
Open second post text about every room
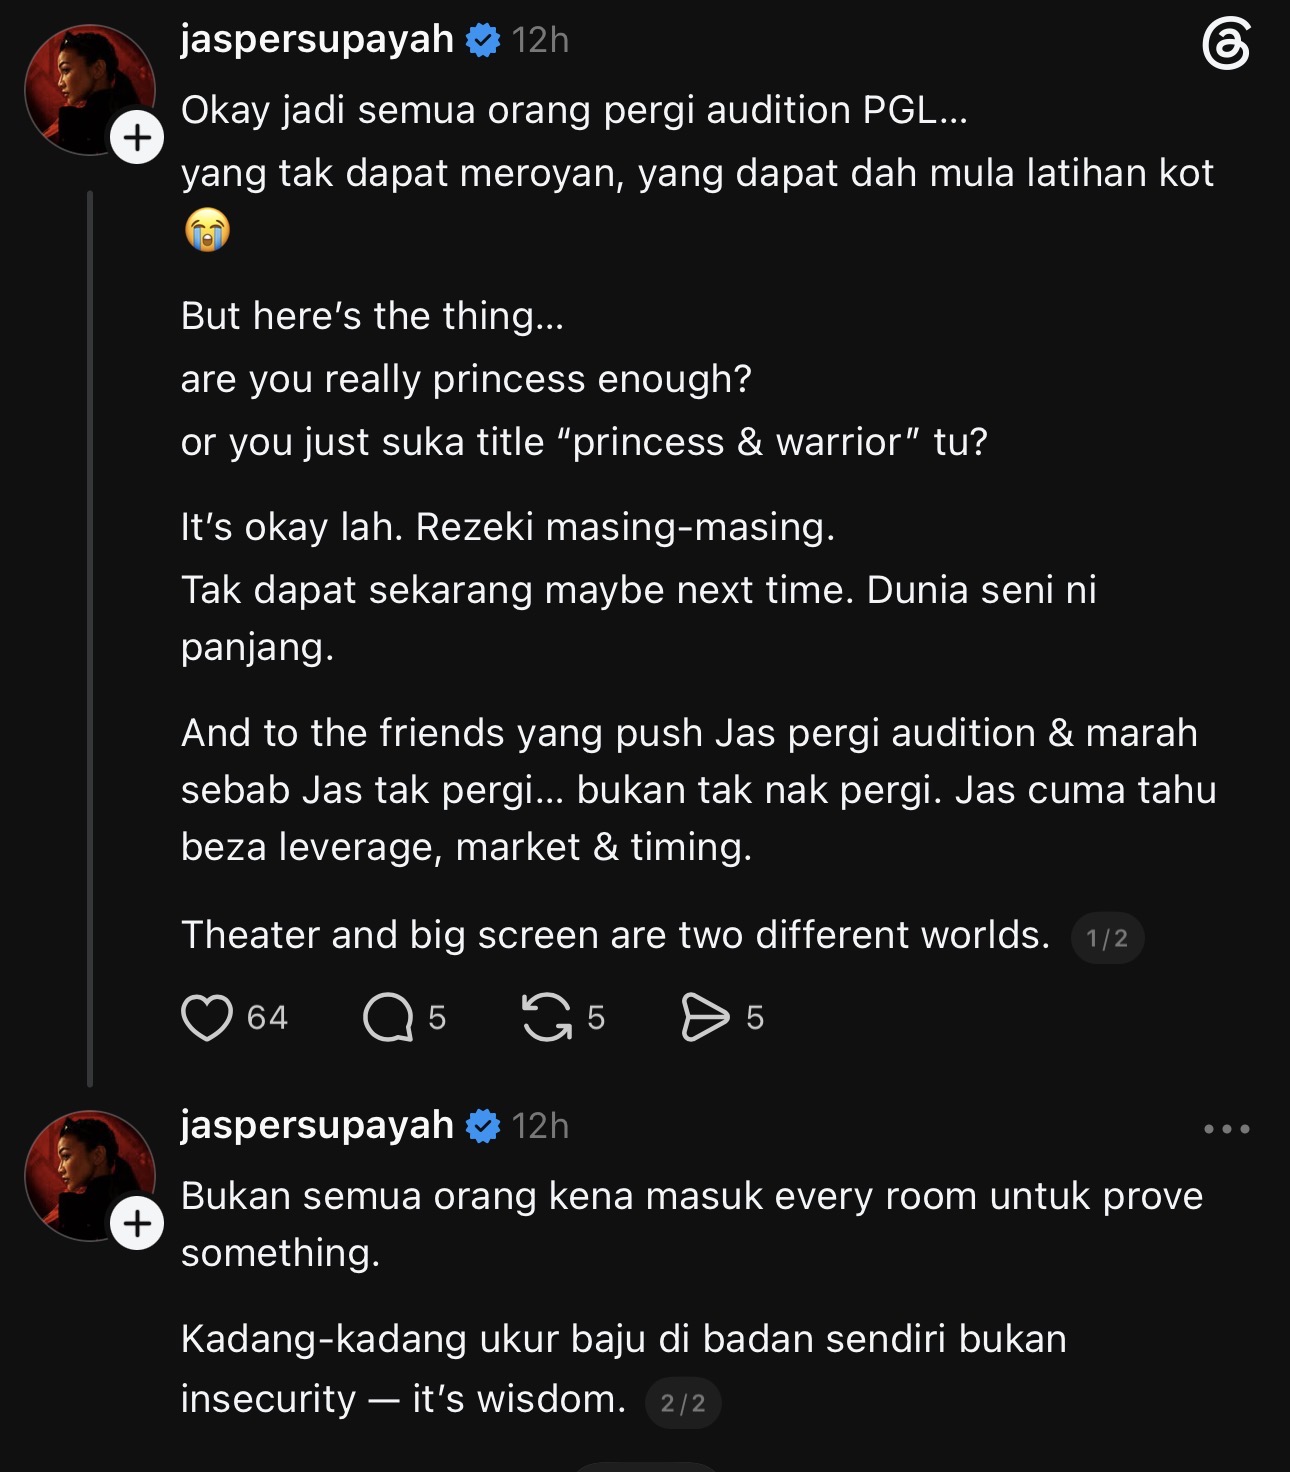coord(692,1224)
